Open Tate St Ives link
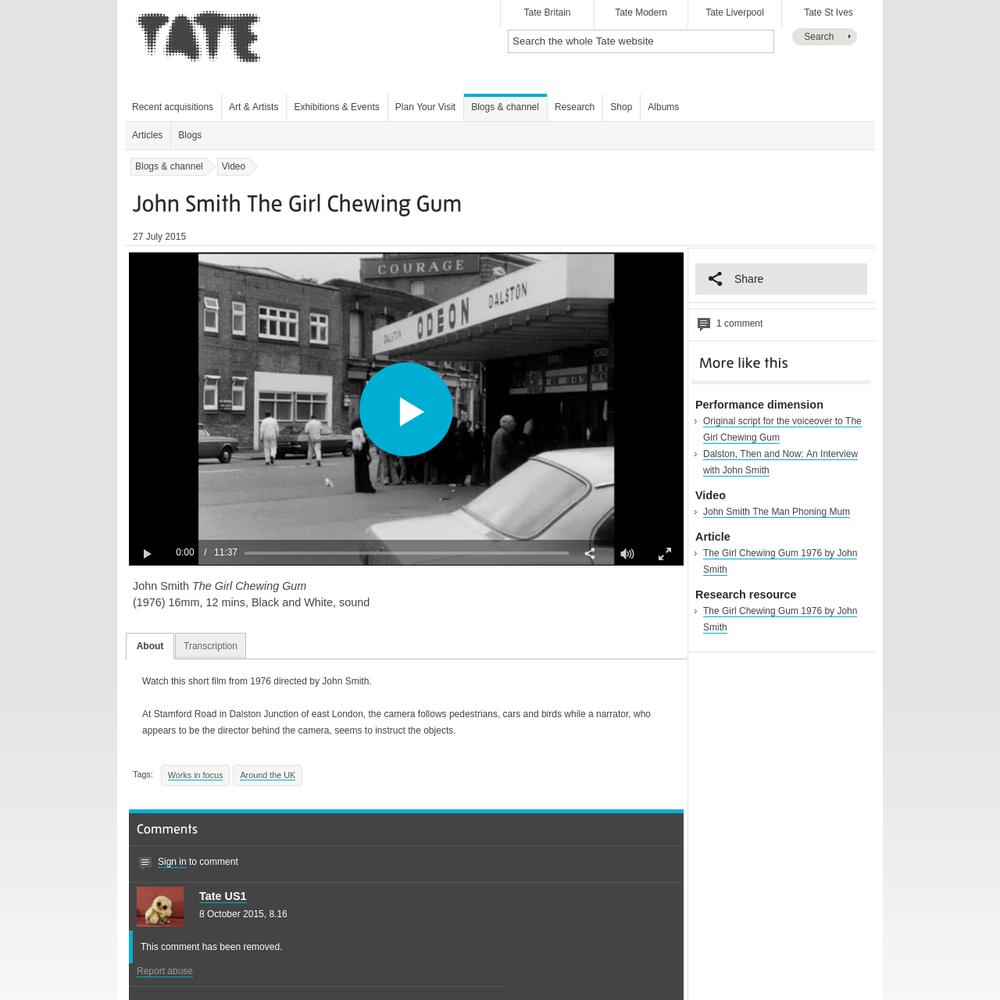 point(828,12)
